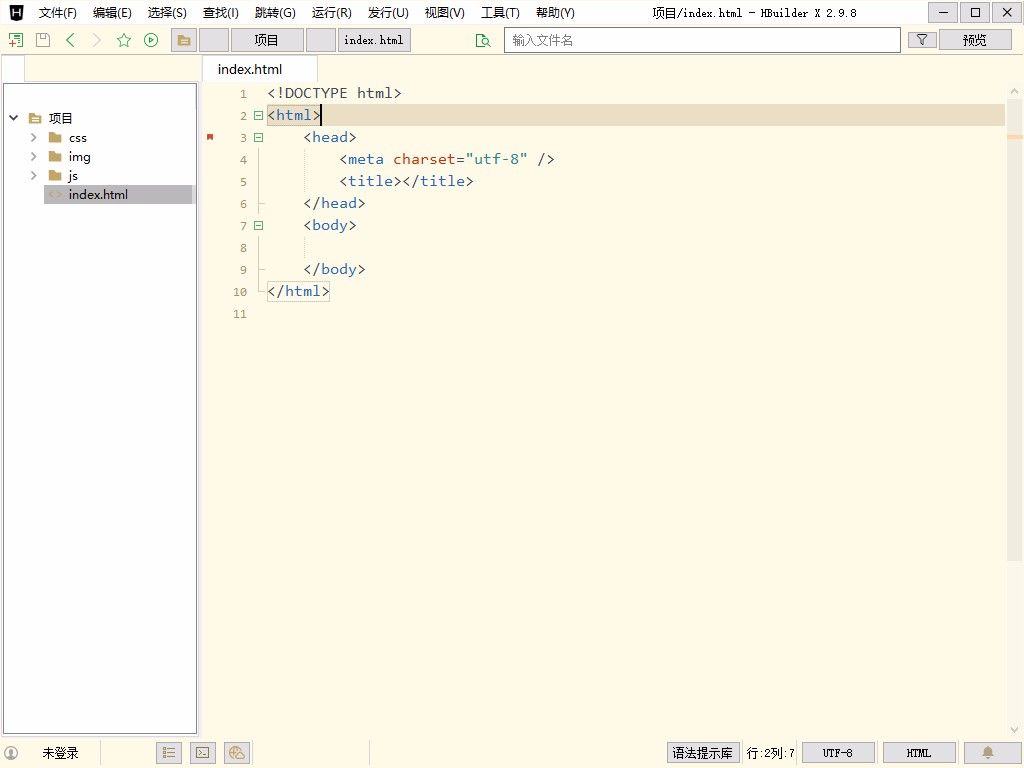Click the new file icon in toolbar
The height and width of the screenshot is (768, 1024).
click(x=15, y=40)
